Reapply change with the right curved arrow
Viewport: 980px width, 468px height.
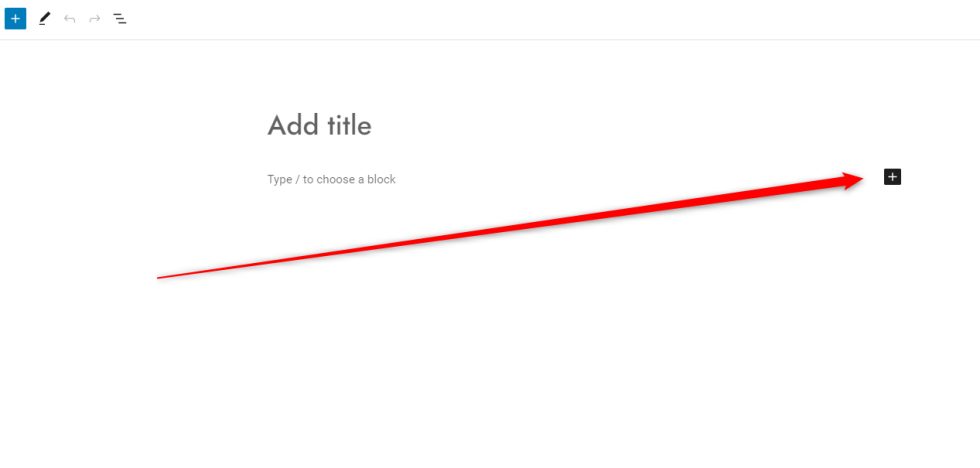(x=94, y=19)
